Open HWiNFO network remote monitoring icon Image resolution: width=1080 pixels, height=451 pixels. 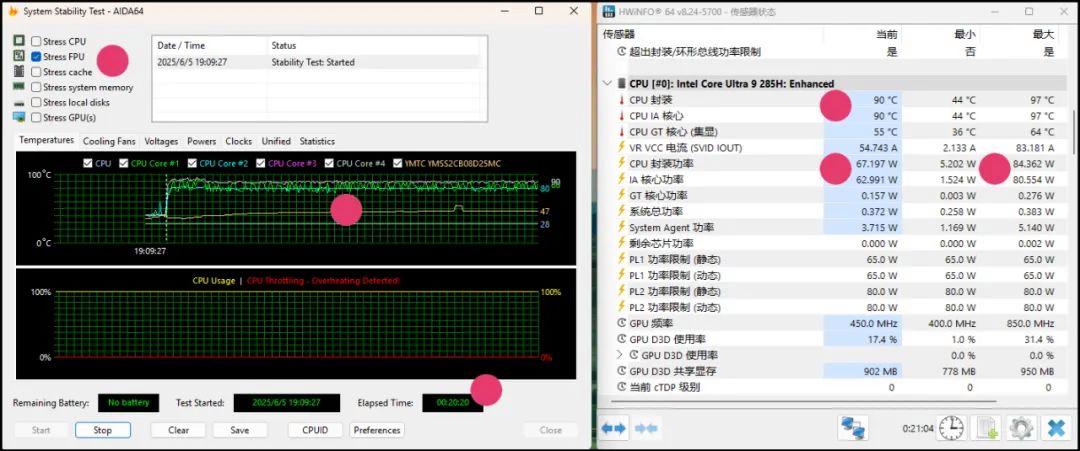pos(853,428)
